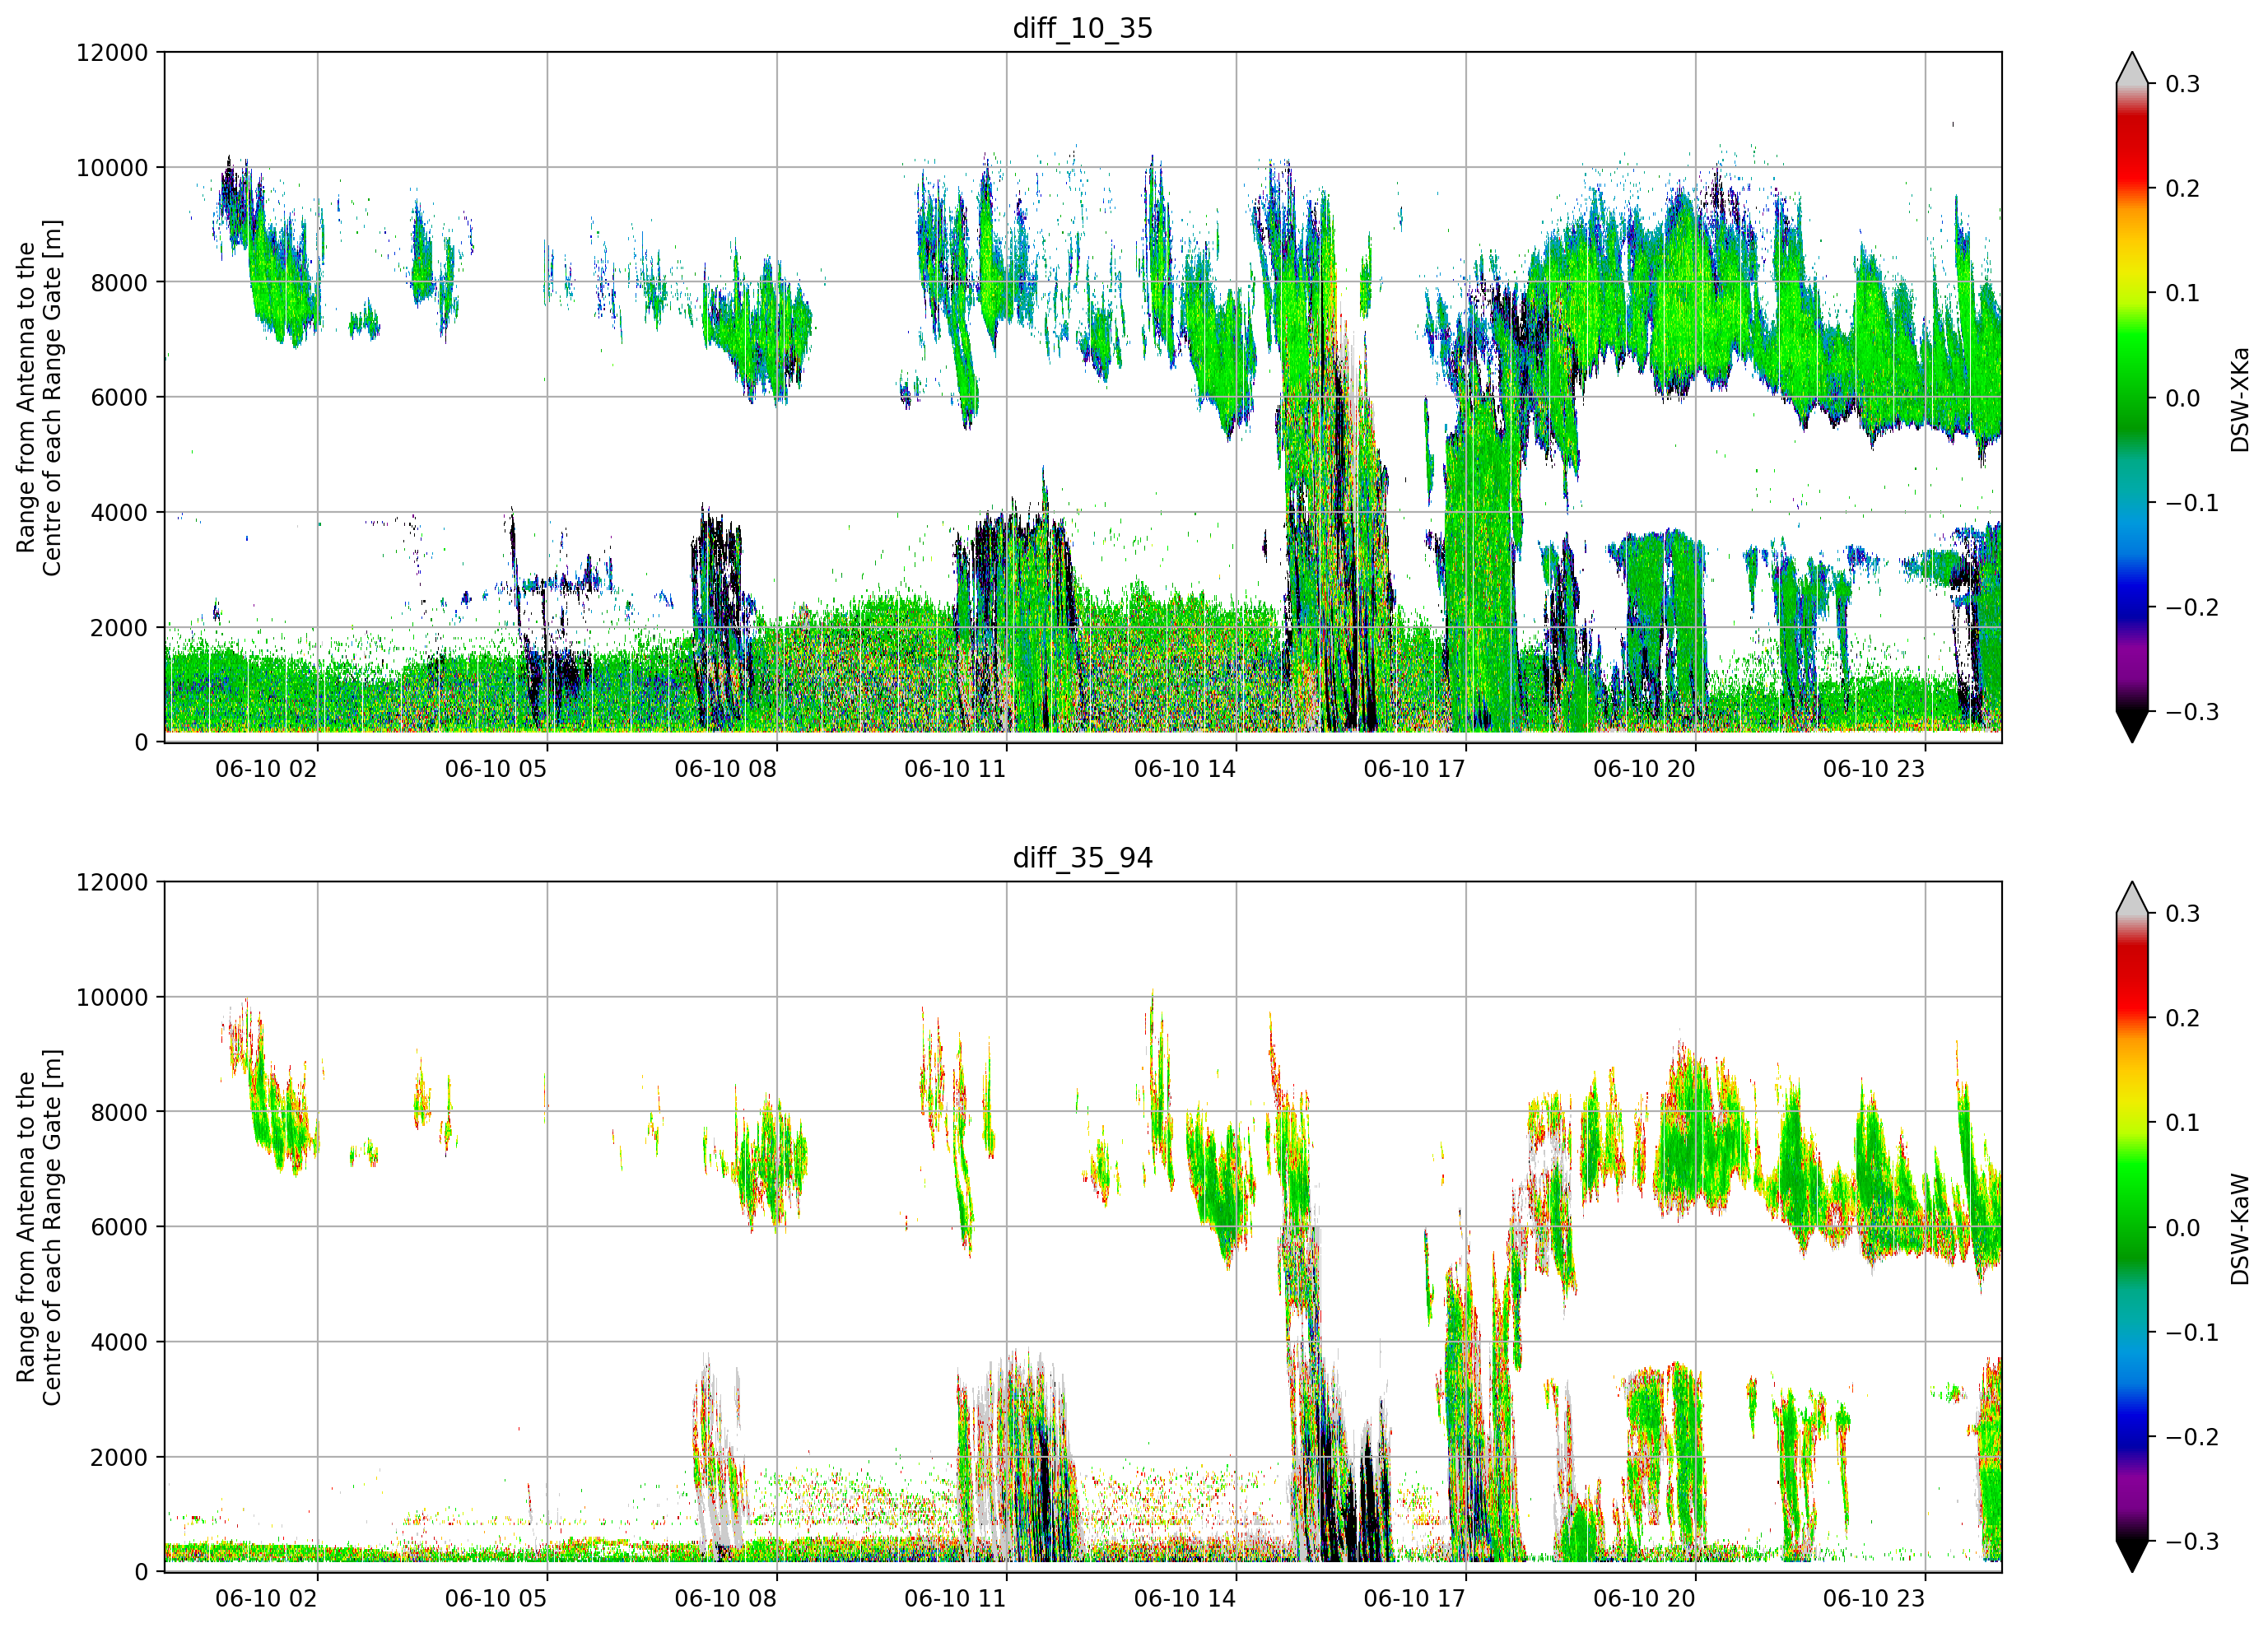Click the "−0.2" tick on the DSW-XKa colorbar
2268x1628 pixels.
pyautogui.click(x=2192, y=608)
